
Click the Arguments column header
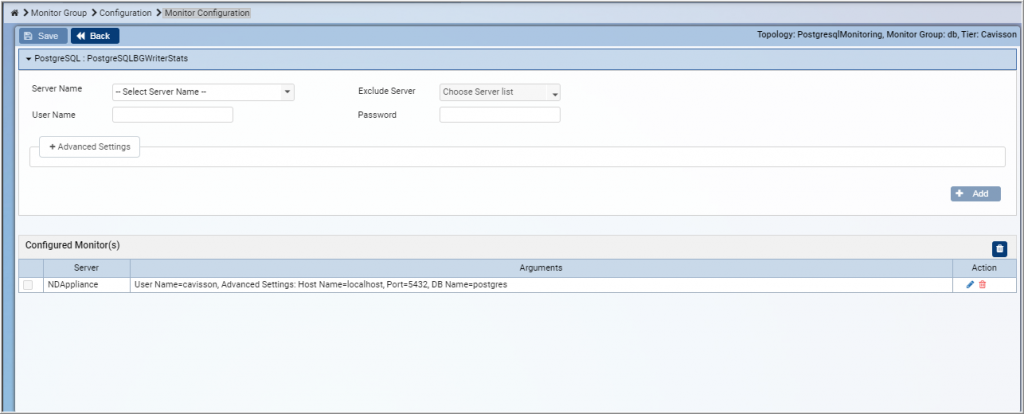tap(541, 268)
